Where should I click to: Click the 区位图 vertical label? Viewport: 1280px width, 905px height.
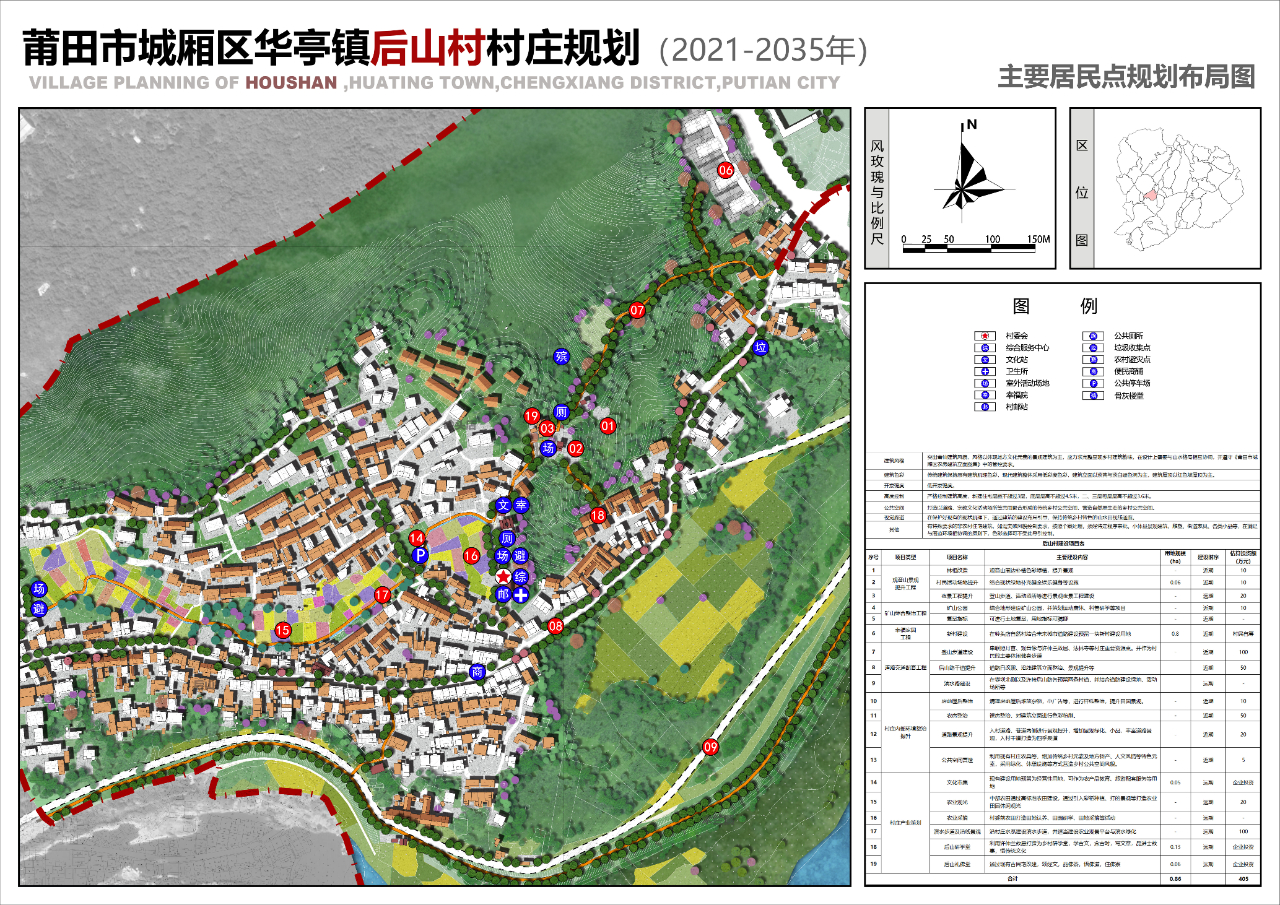pos(1081,192)
